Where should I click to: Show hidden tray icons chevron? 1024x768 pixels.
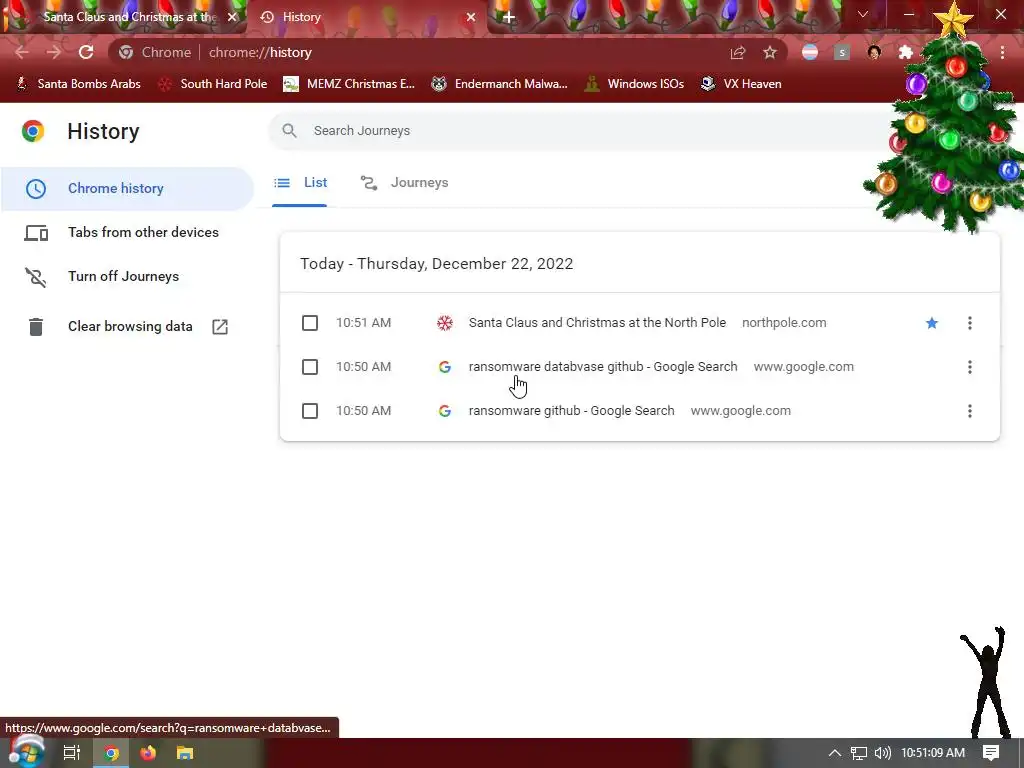[835, 753]
